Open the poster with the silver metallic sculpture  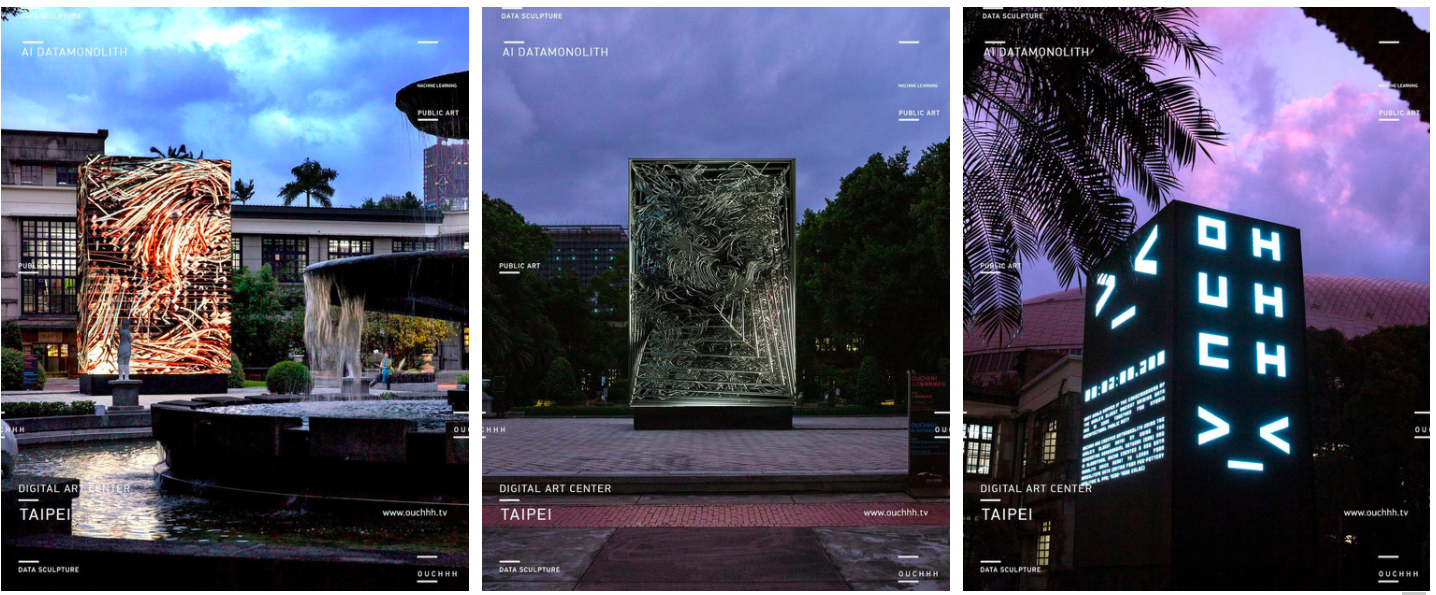coord(716,298)
